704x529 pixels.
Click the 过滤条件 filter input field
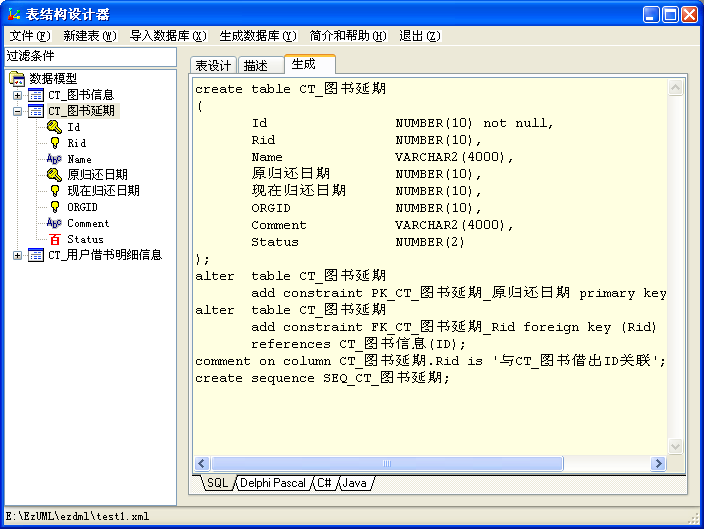click(x=90, y=56)
